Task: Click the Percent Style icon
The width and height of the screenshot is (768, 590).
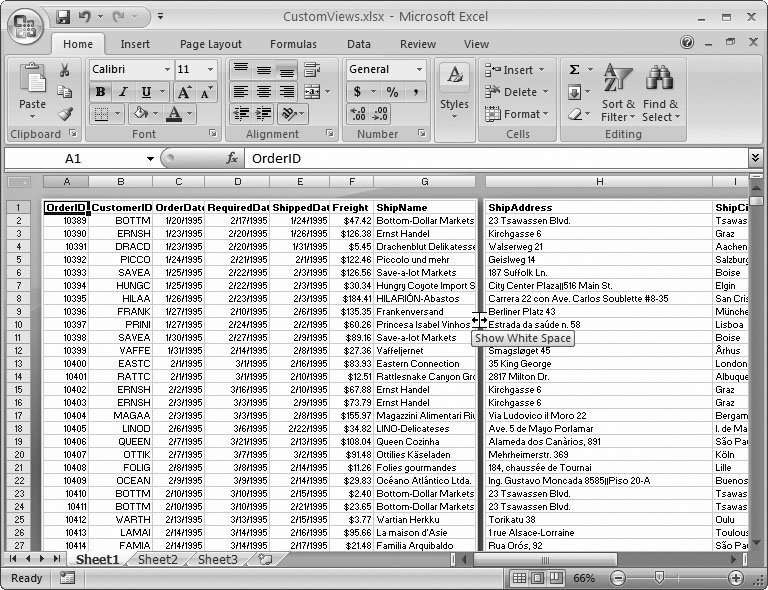Action: pos(392,92)
